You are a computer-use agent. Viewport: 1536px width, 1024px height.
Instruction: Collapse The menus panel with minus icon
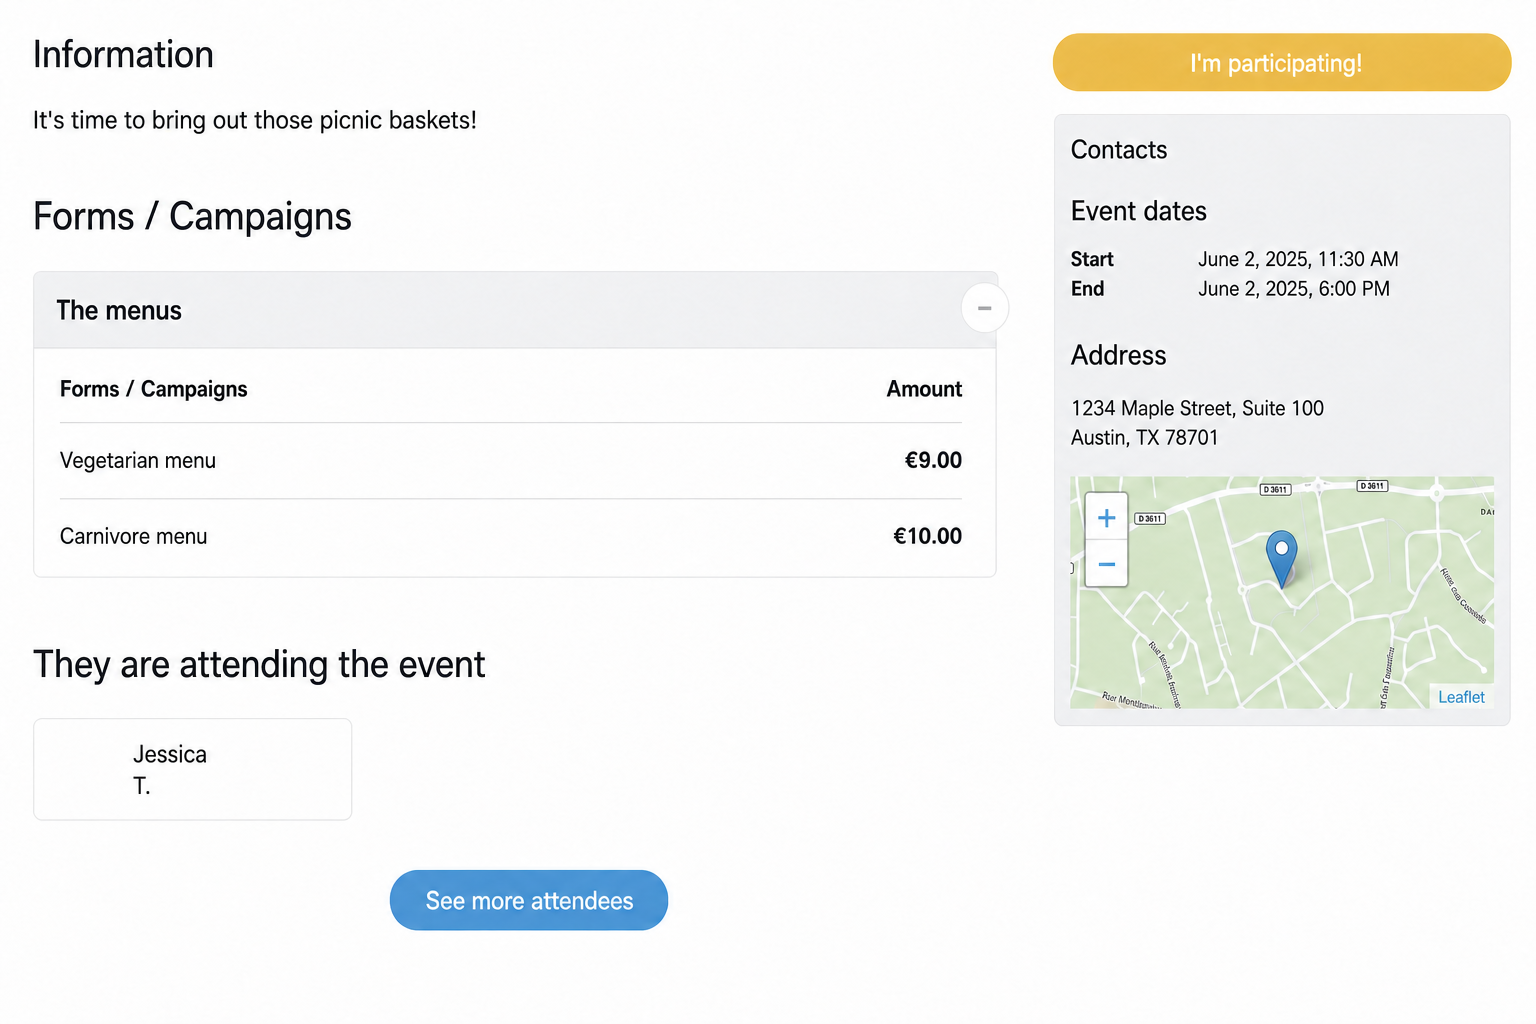pos(984,308)
